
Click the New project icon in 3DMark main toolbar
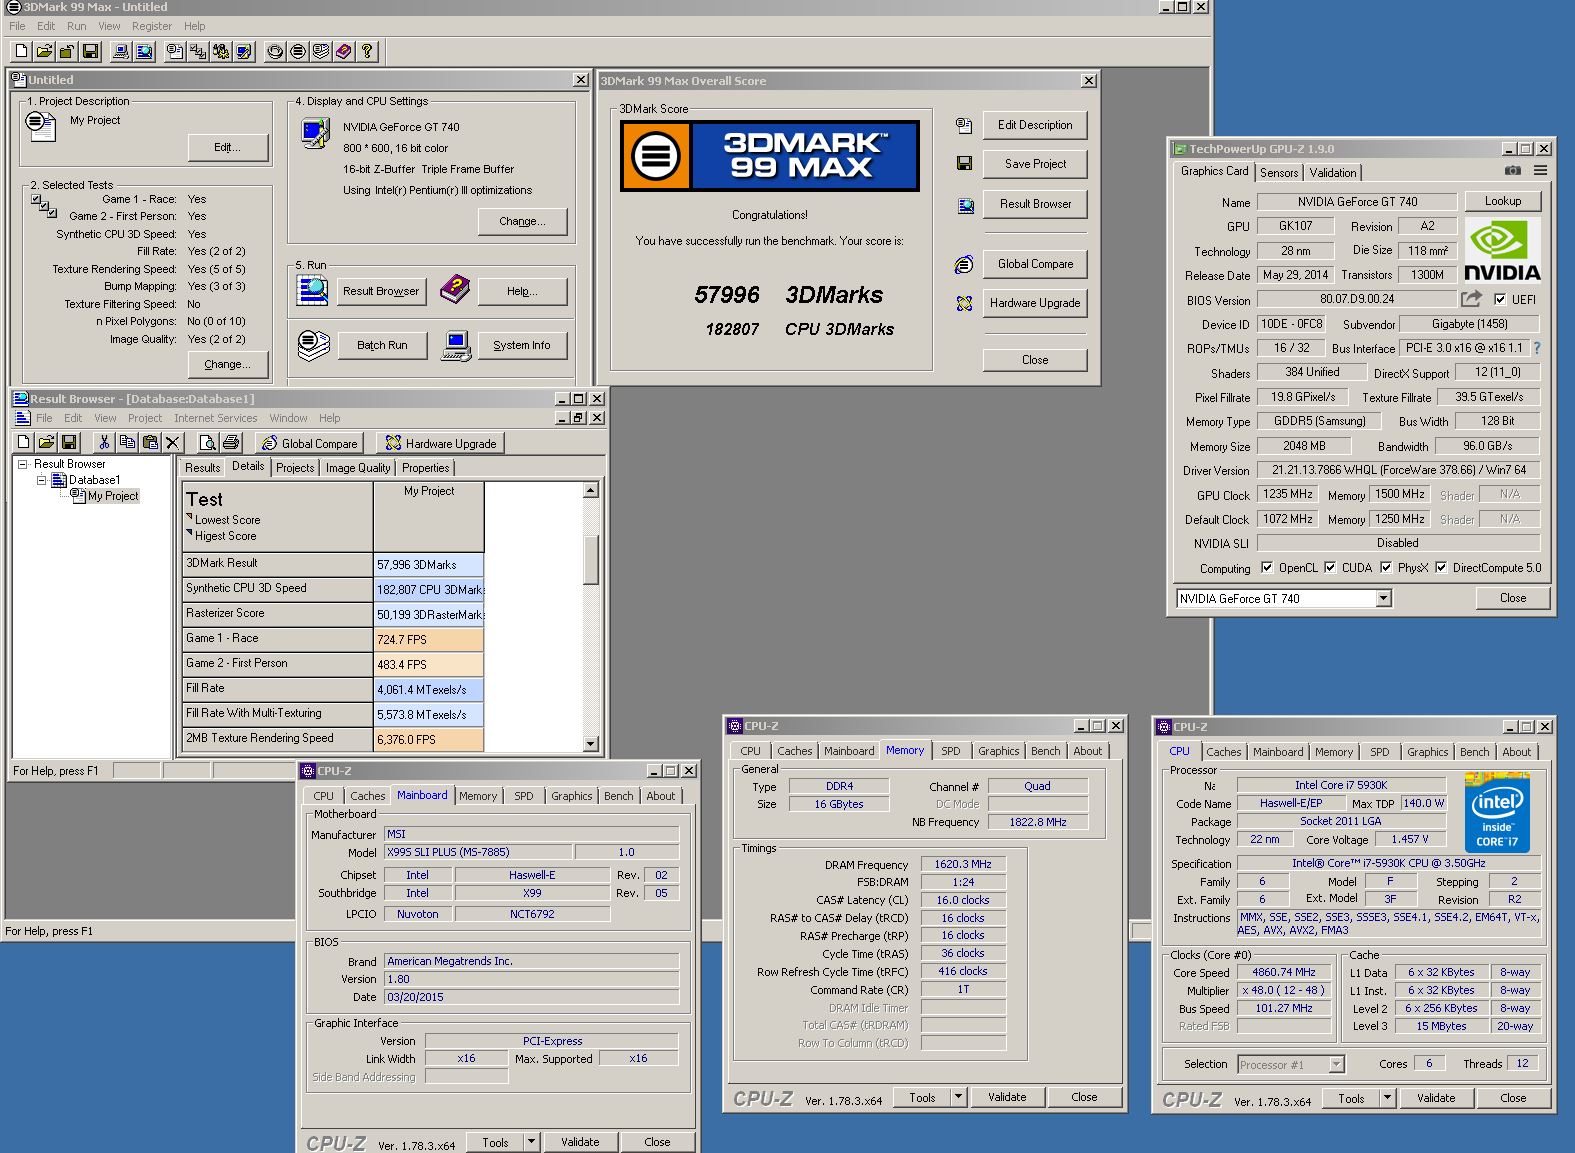(22, 51)
